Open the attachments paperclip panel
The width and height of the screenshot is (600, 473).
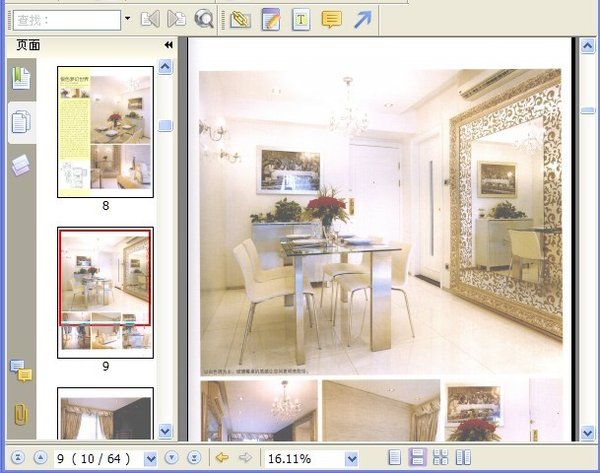click(20, 413)
